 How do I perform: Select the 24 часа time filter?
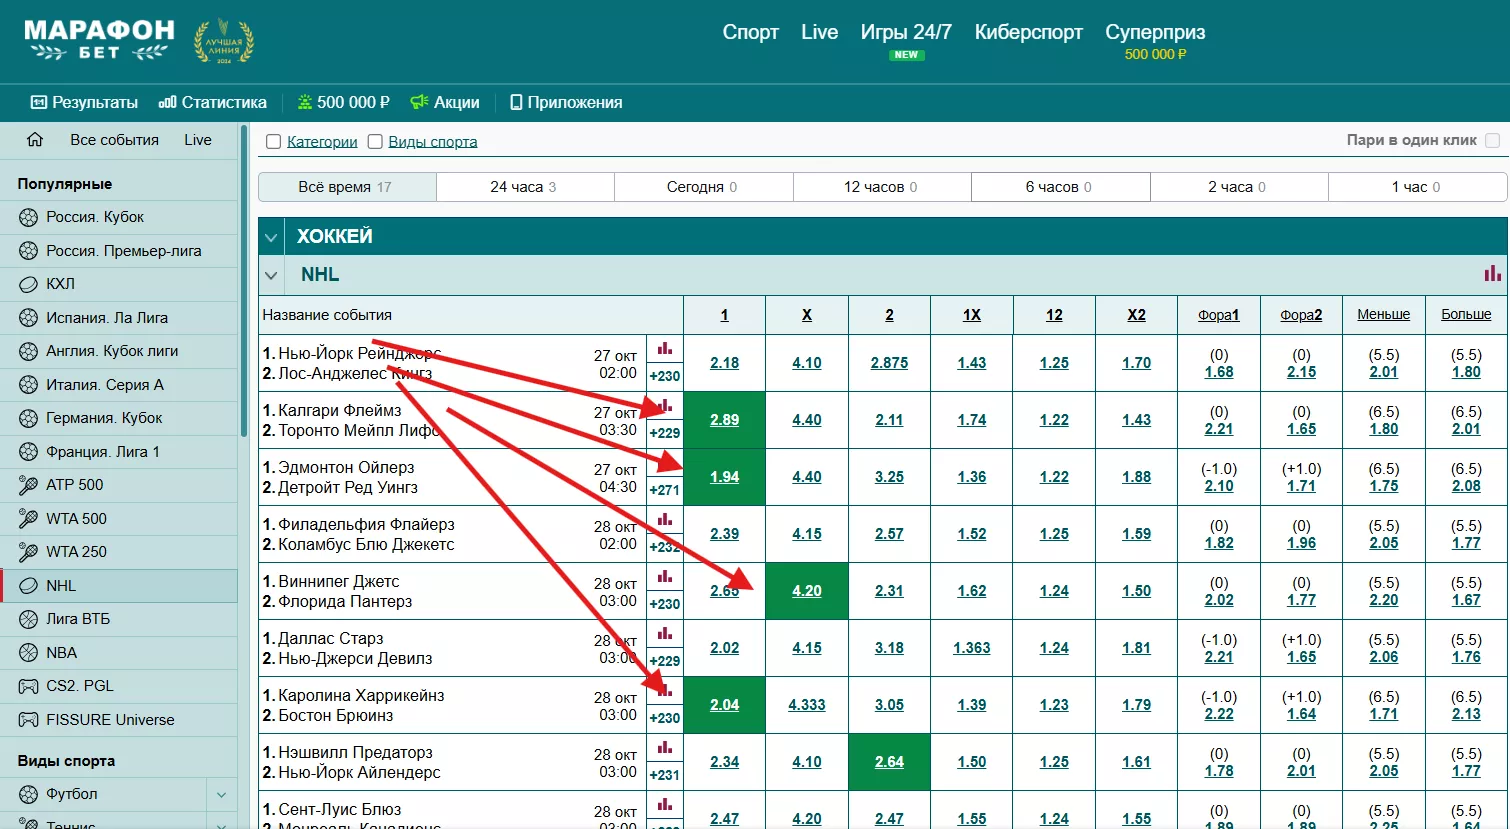point(525,187)
